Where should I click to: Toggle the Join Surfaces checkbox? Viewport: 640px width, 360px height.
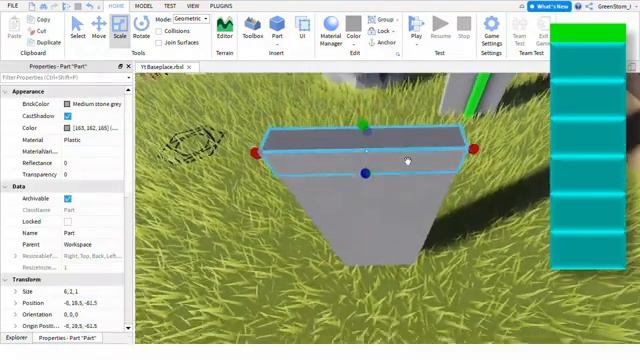tap(158, 43)
